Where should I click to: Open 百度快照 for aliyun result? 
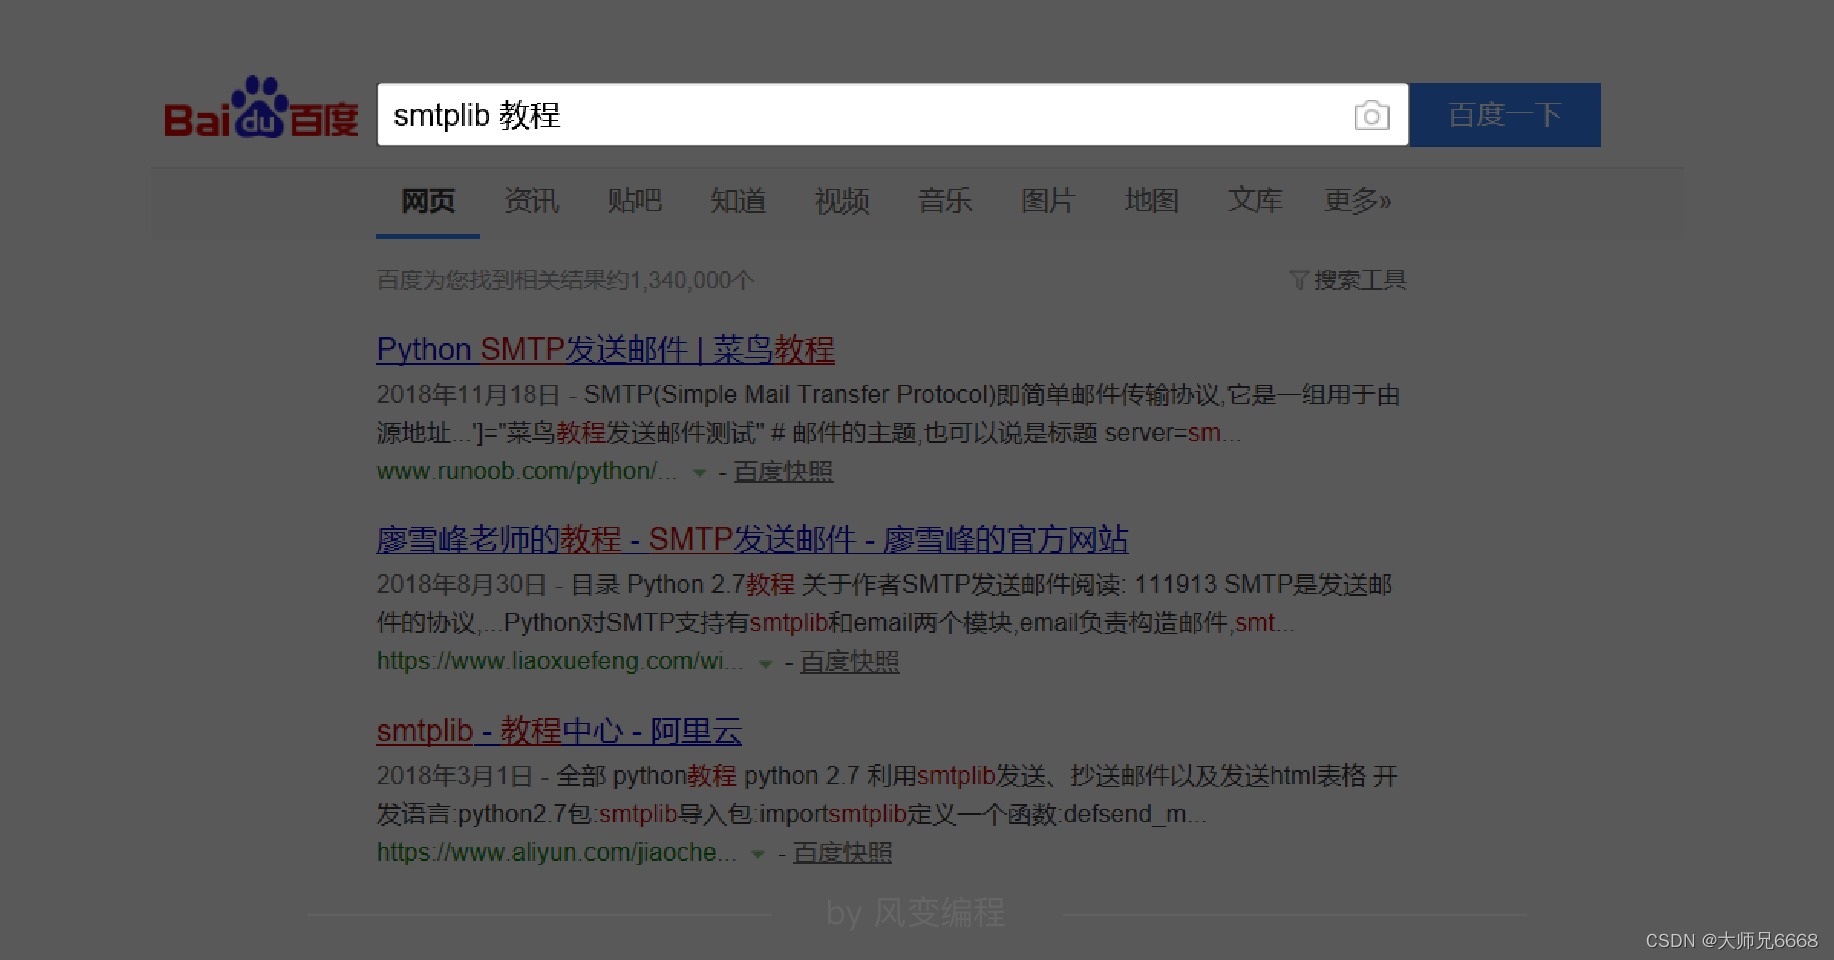(x=842, y=852)
